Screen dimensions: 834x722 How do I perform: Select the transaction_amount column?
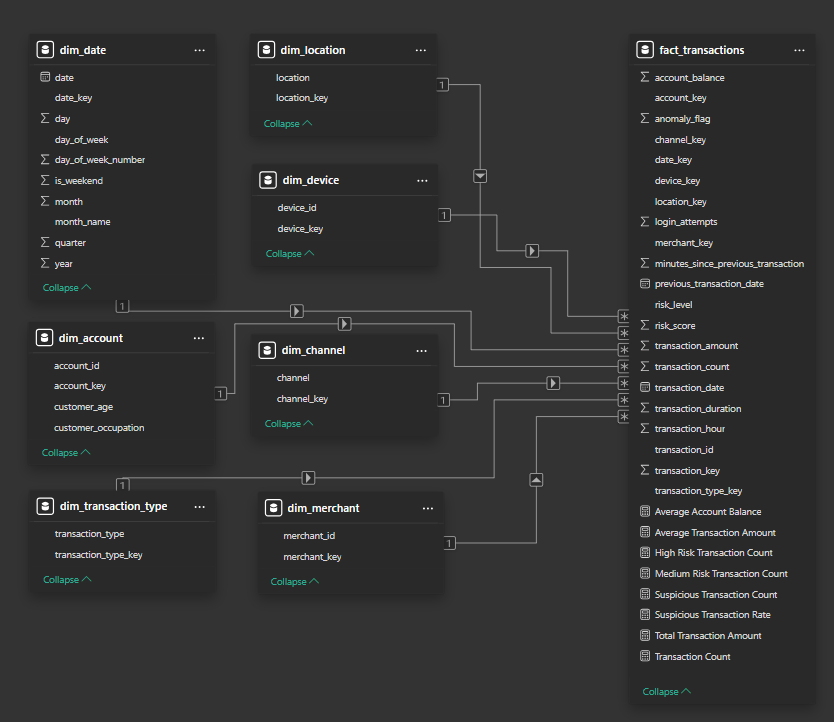click(696, 346)
